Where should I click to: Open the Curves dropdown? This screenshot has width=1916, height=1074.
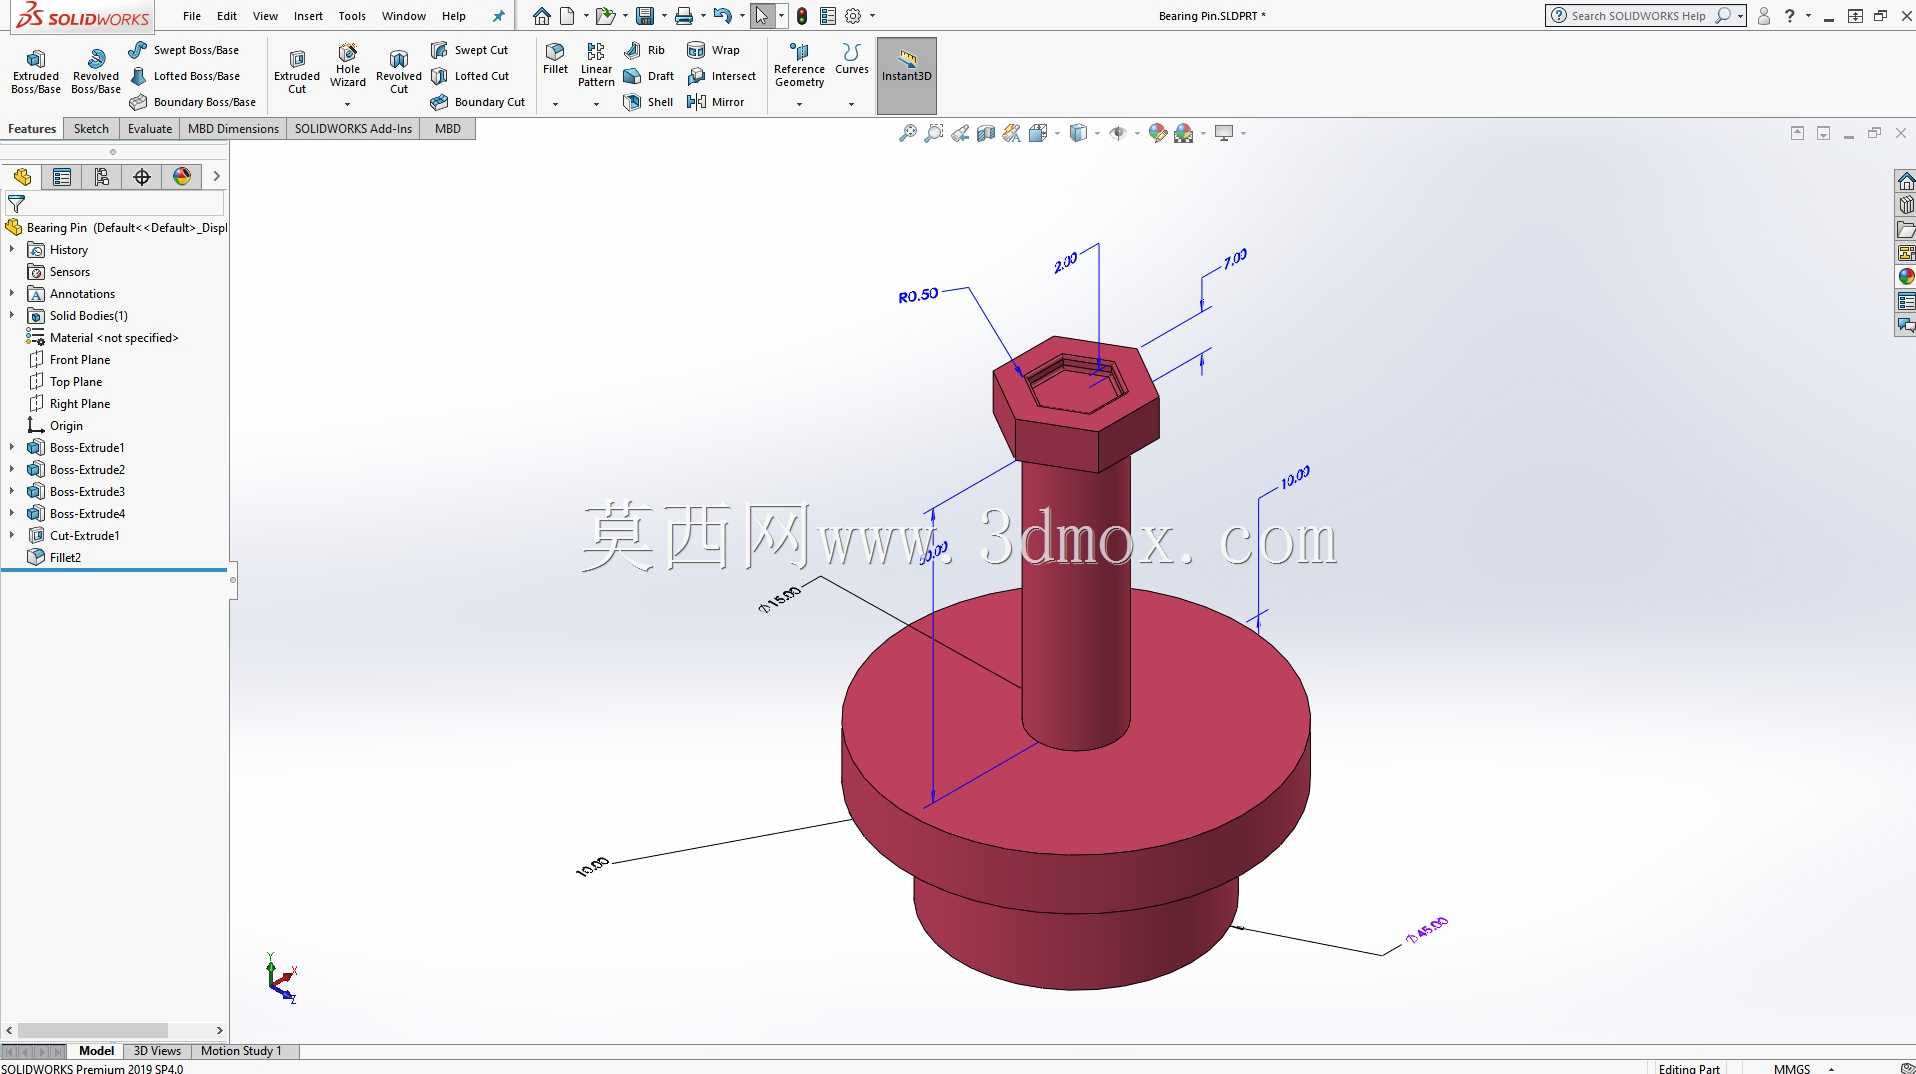[851, 104]
